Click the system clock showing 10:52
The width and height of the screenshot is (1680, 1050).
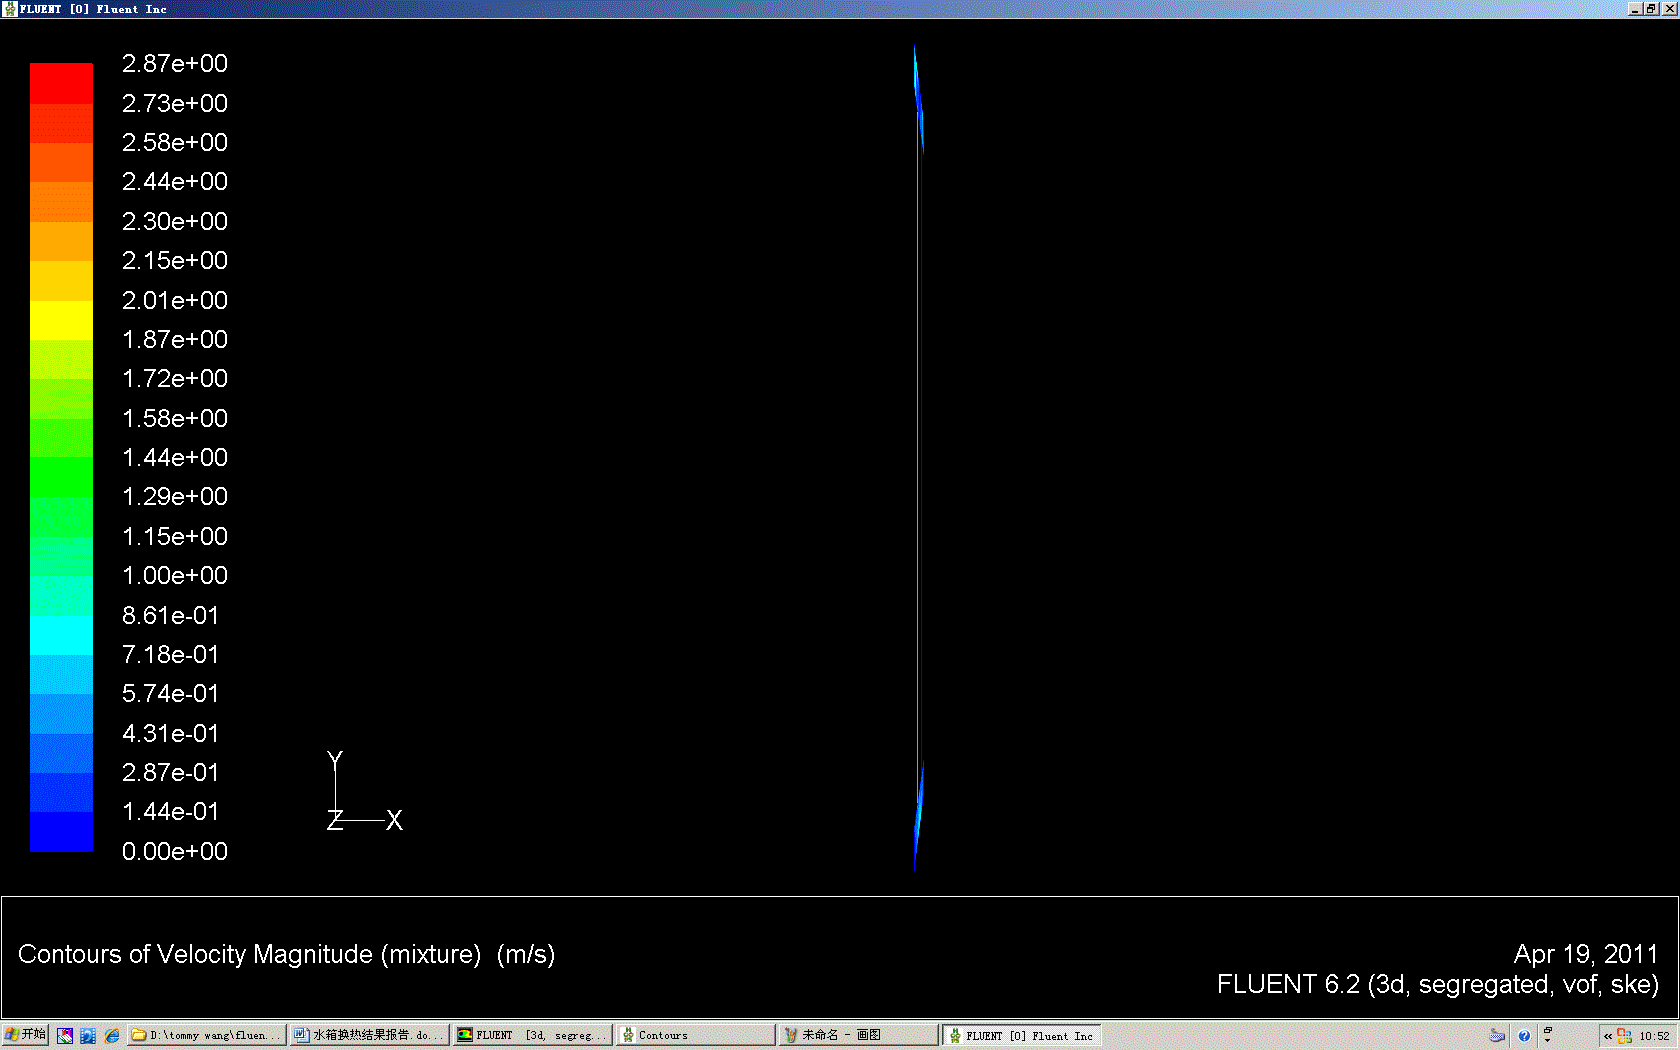[1654, 1036]
